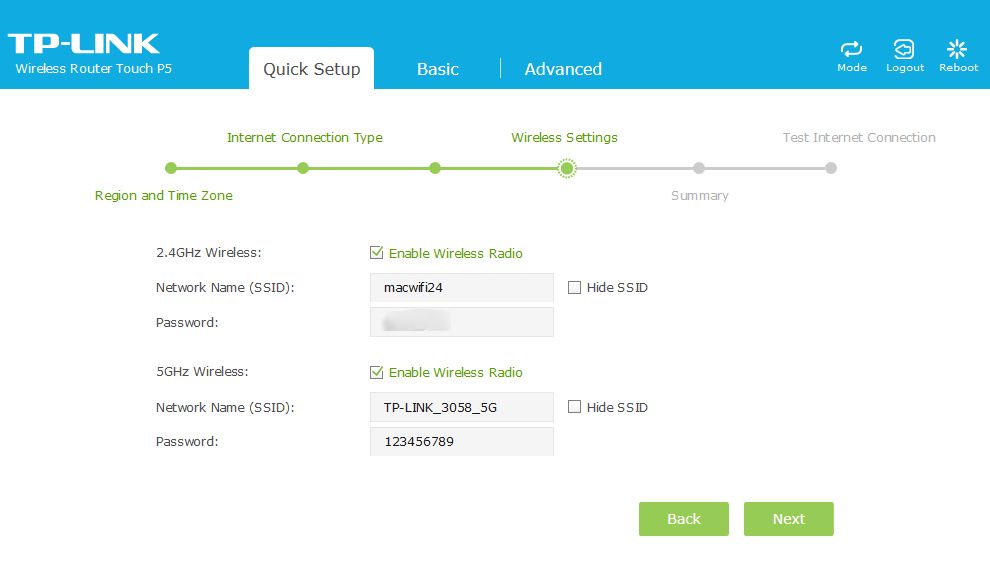Click the Region and Time Zone label
The height and width of the screenshot is (585, 990).
(x=164, y=196)
